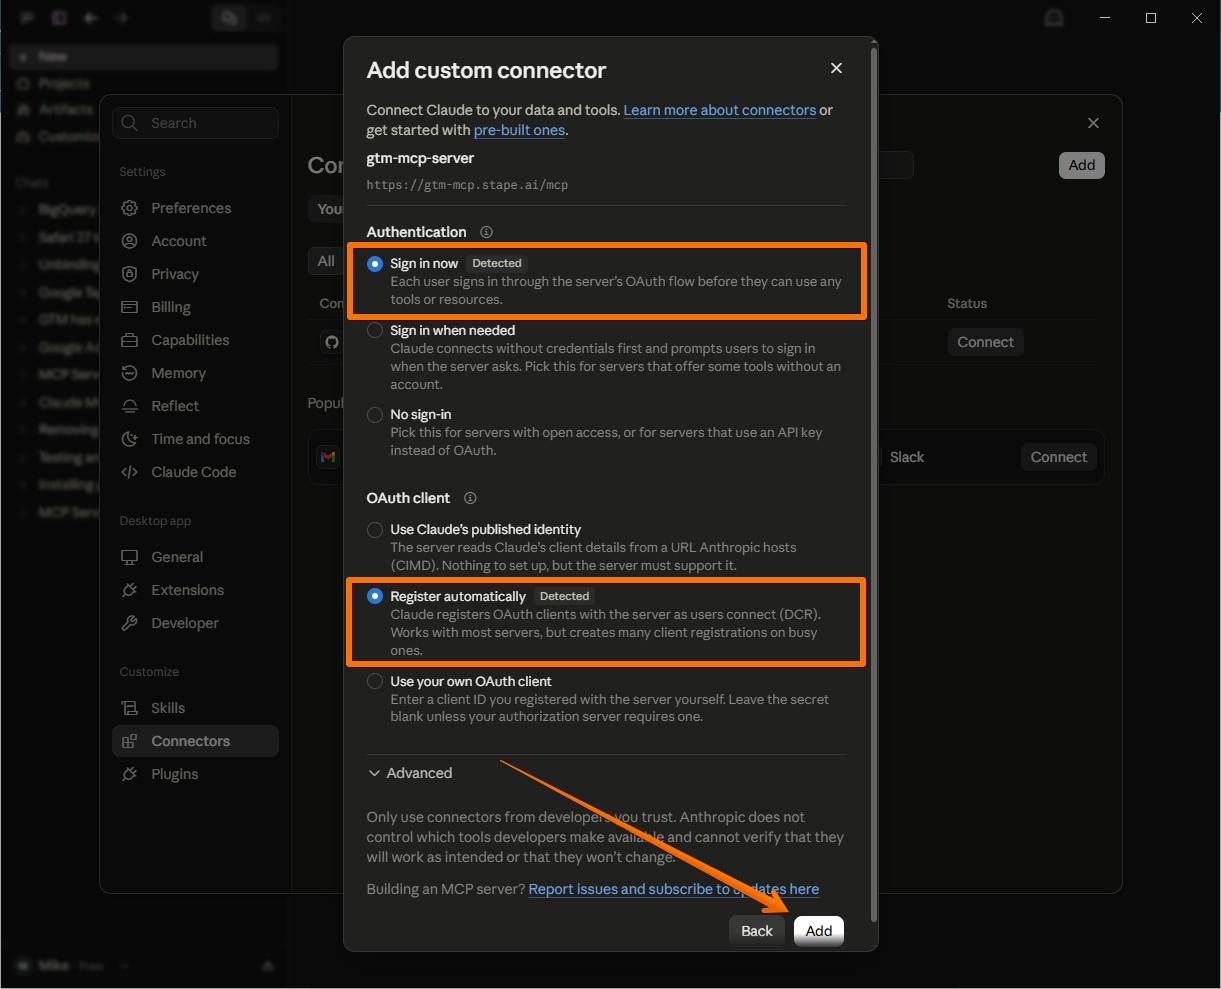Image resolution: width=1221 pixels, height=989 pixels.
Task: Open the Account settings page
Action: (195, 241)
